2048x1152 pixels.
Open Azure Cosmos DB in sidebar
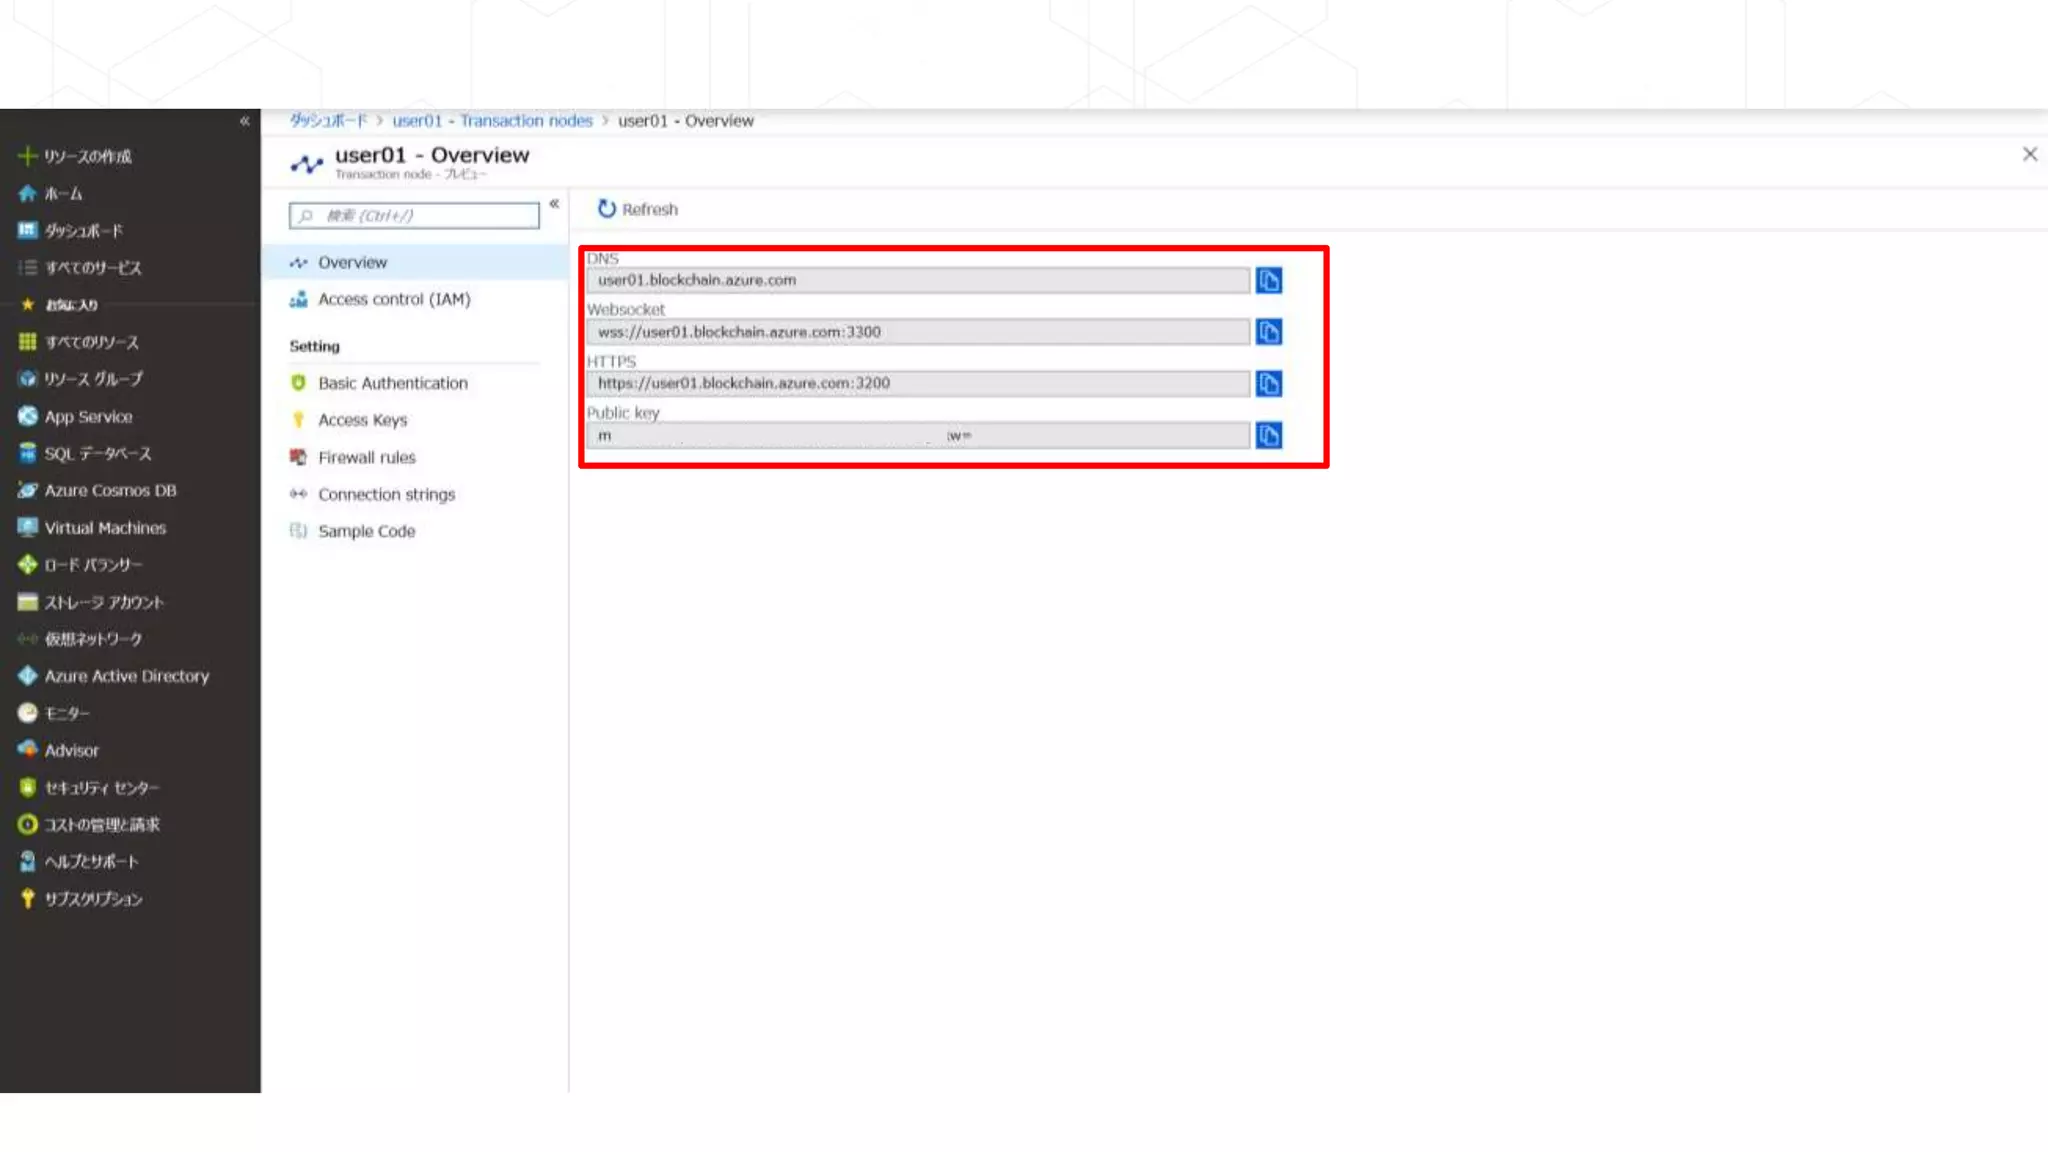(x=110, y=491)
